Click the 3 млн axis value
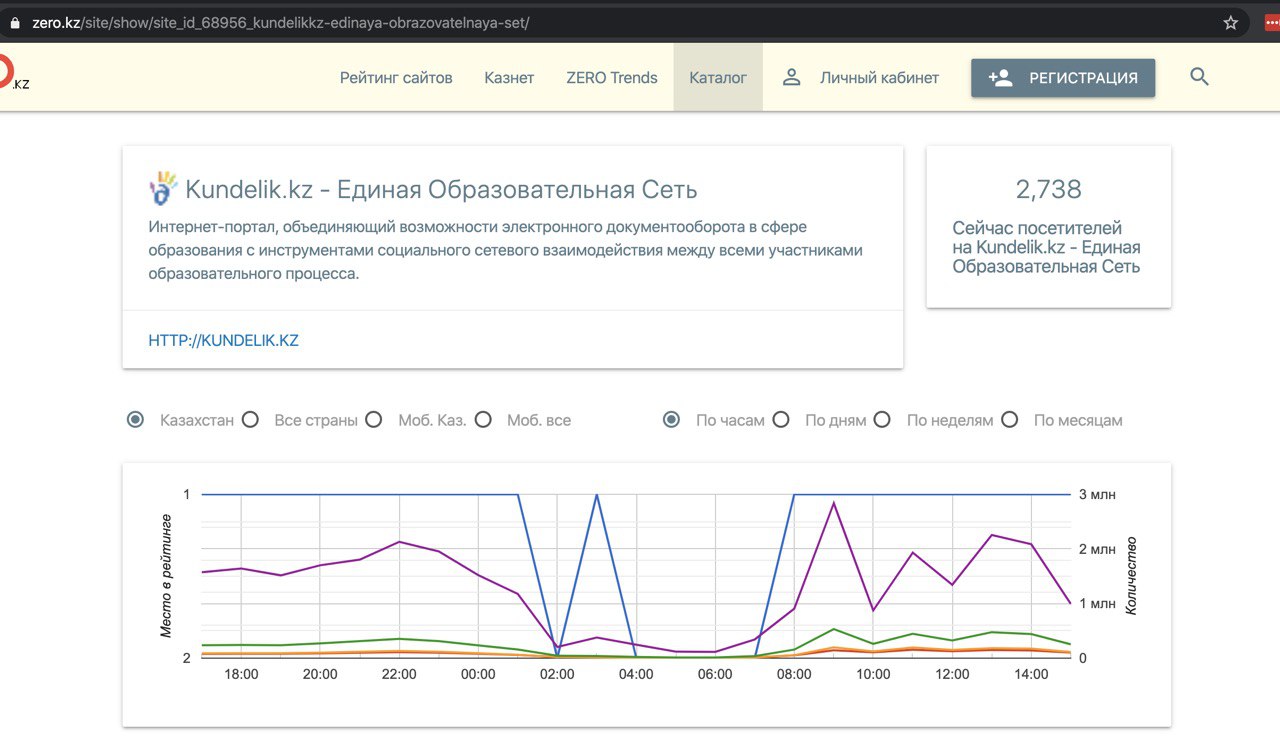Image resolution: width=1280 pixels, height=744 pixels. [x=1097, y=494]
